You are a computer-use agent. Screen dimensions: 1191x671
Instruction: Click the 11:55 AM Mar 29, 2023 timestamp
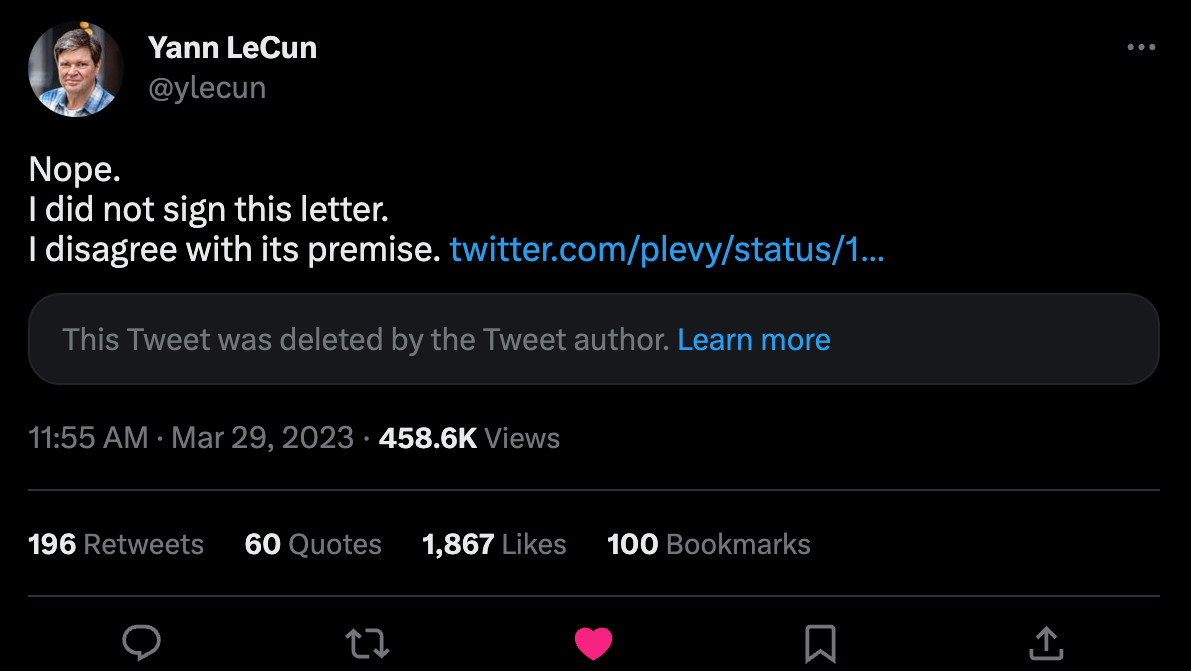(x=191, y=438)
